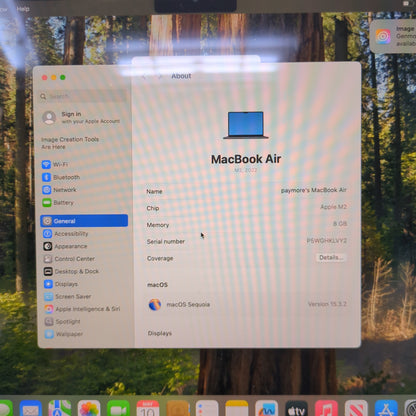
Task: Select Desktop & Dock settings
Action: pyautogui.click(x=72, y=271)
